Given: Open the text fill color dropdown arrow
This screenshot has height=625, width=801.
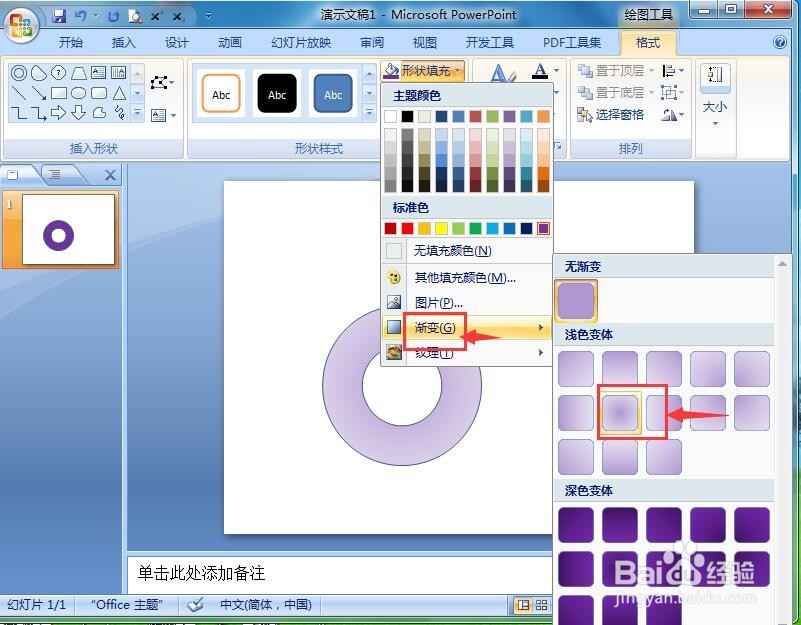Looking at the screenshot, I should click(x=556, y=70).
